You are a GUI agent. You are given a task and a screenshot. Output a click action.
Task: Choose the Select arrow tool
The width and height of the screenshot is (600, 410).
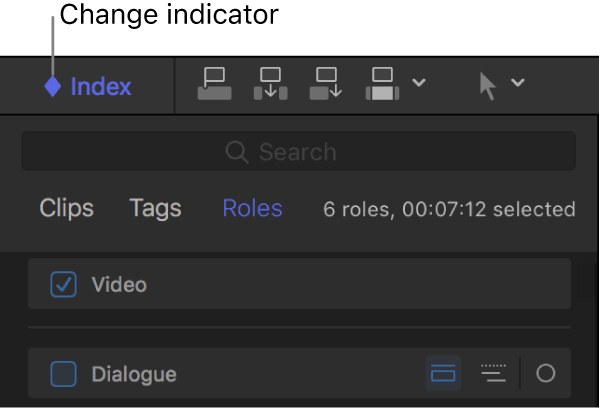click(x=487, y=86)
